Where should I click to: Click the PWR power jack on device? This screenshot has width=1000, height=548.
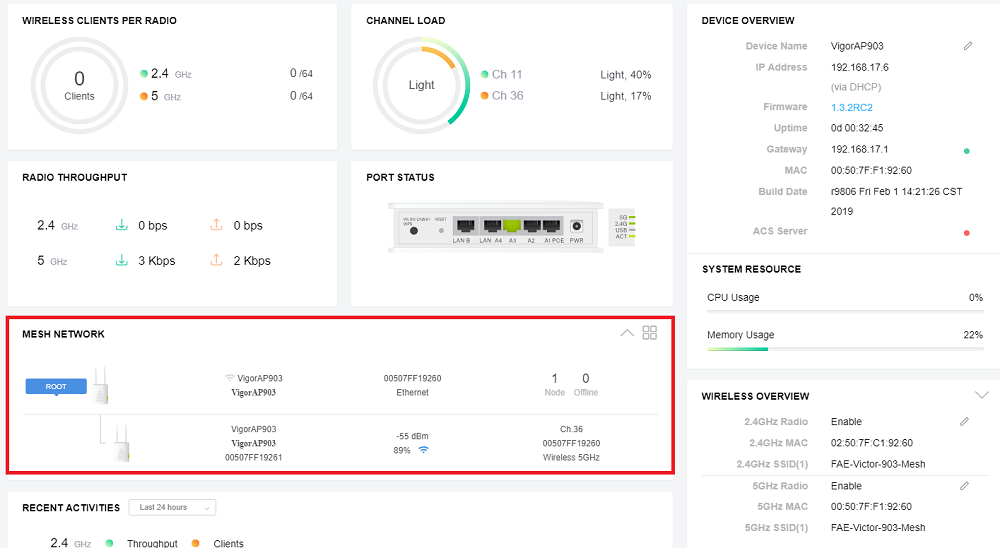pyautogui.click(x=577, y=226)
